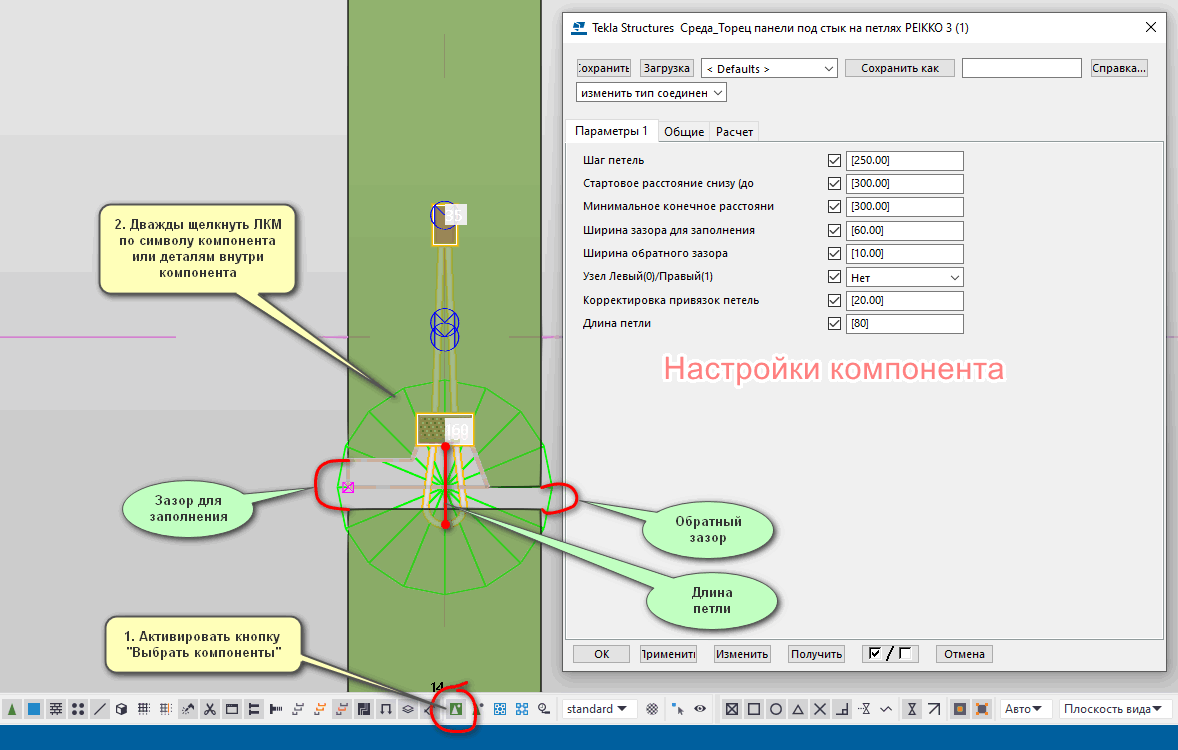1178x750 pixels.
Task: Toggle the window-shaped Select views switch
Action: (x=232, y=709)
